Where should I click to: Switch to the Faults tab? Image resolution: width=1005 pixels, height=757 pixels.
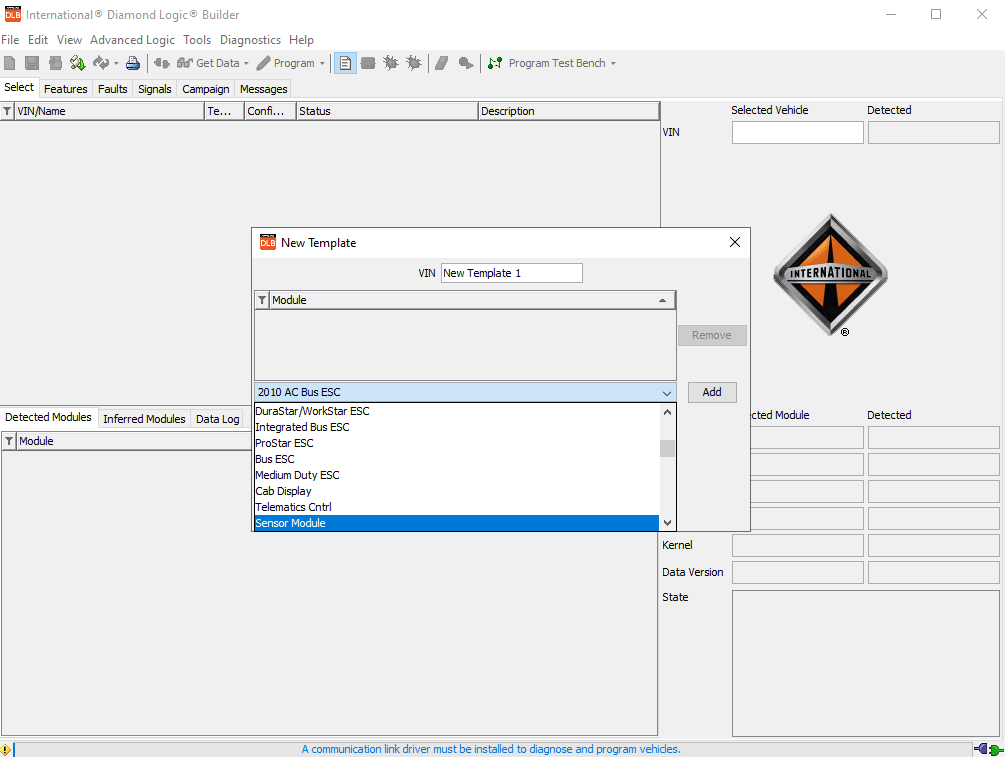click(113, 89)
